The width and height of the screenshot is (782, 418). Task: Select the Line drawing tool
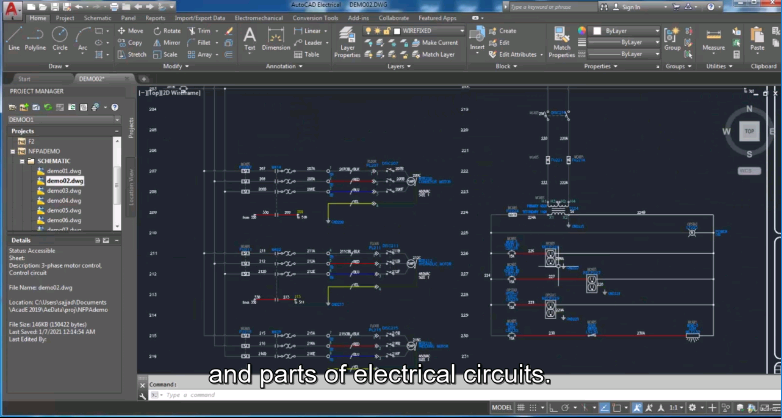pos(14,38)
